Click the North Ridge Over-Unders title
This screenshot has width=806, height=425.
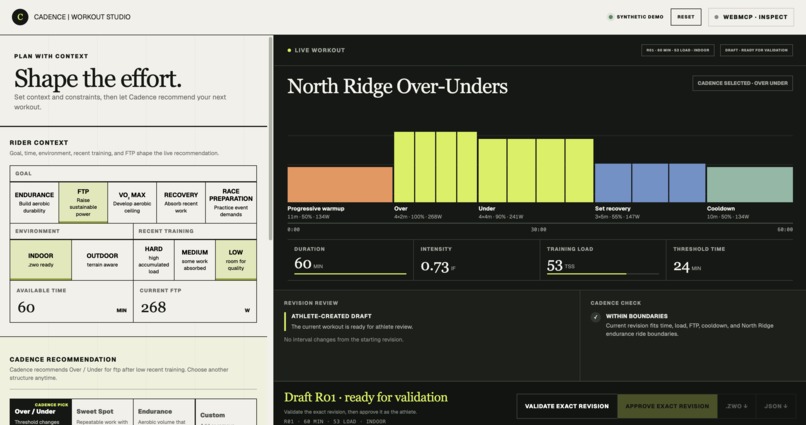click(x=397, y=86)
